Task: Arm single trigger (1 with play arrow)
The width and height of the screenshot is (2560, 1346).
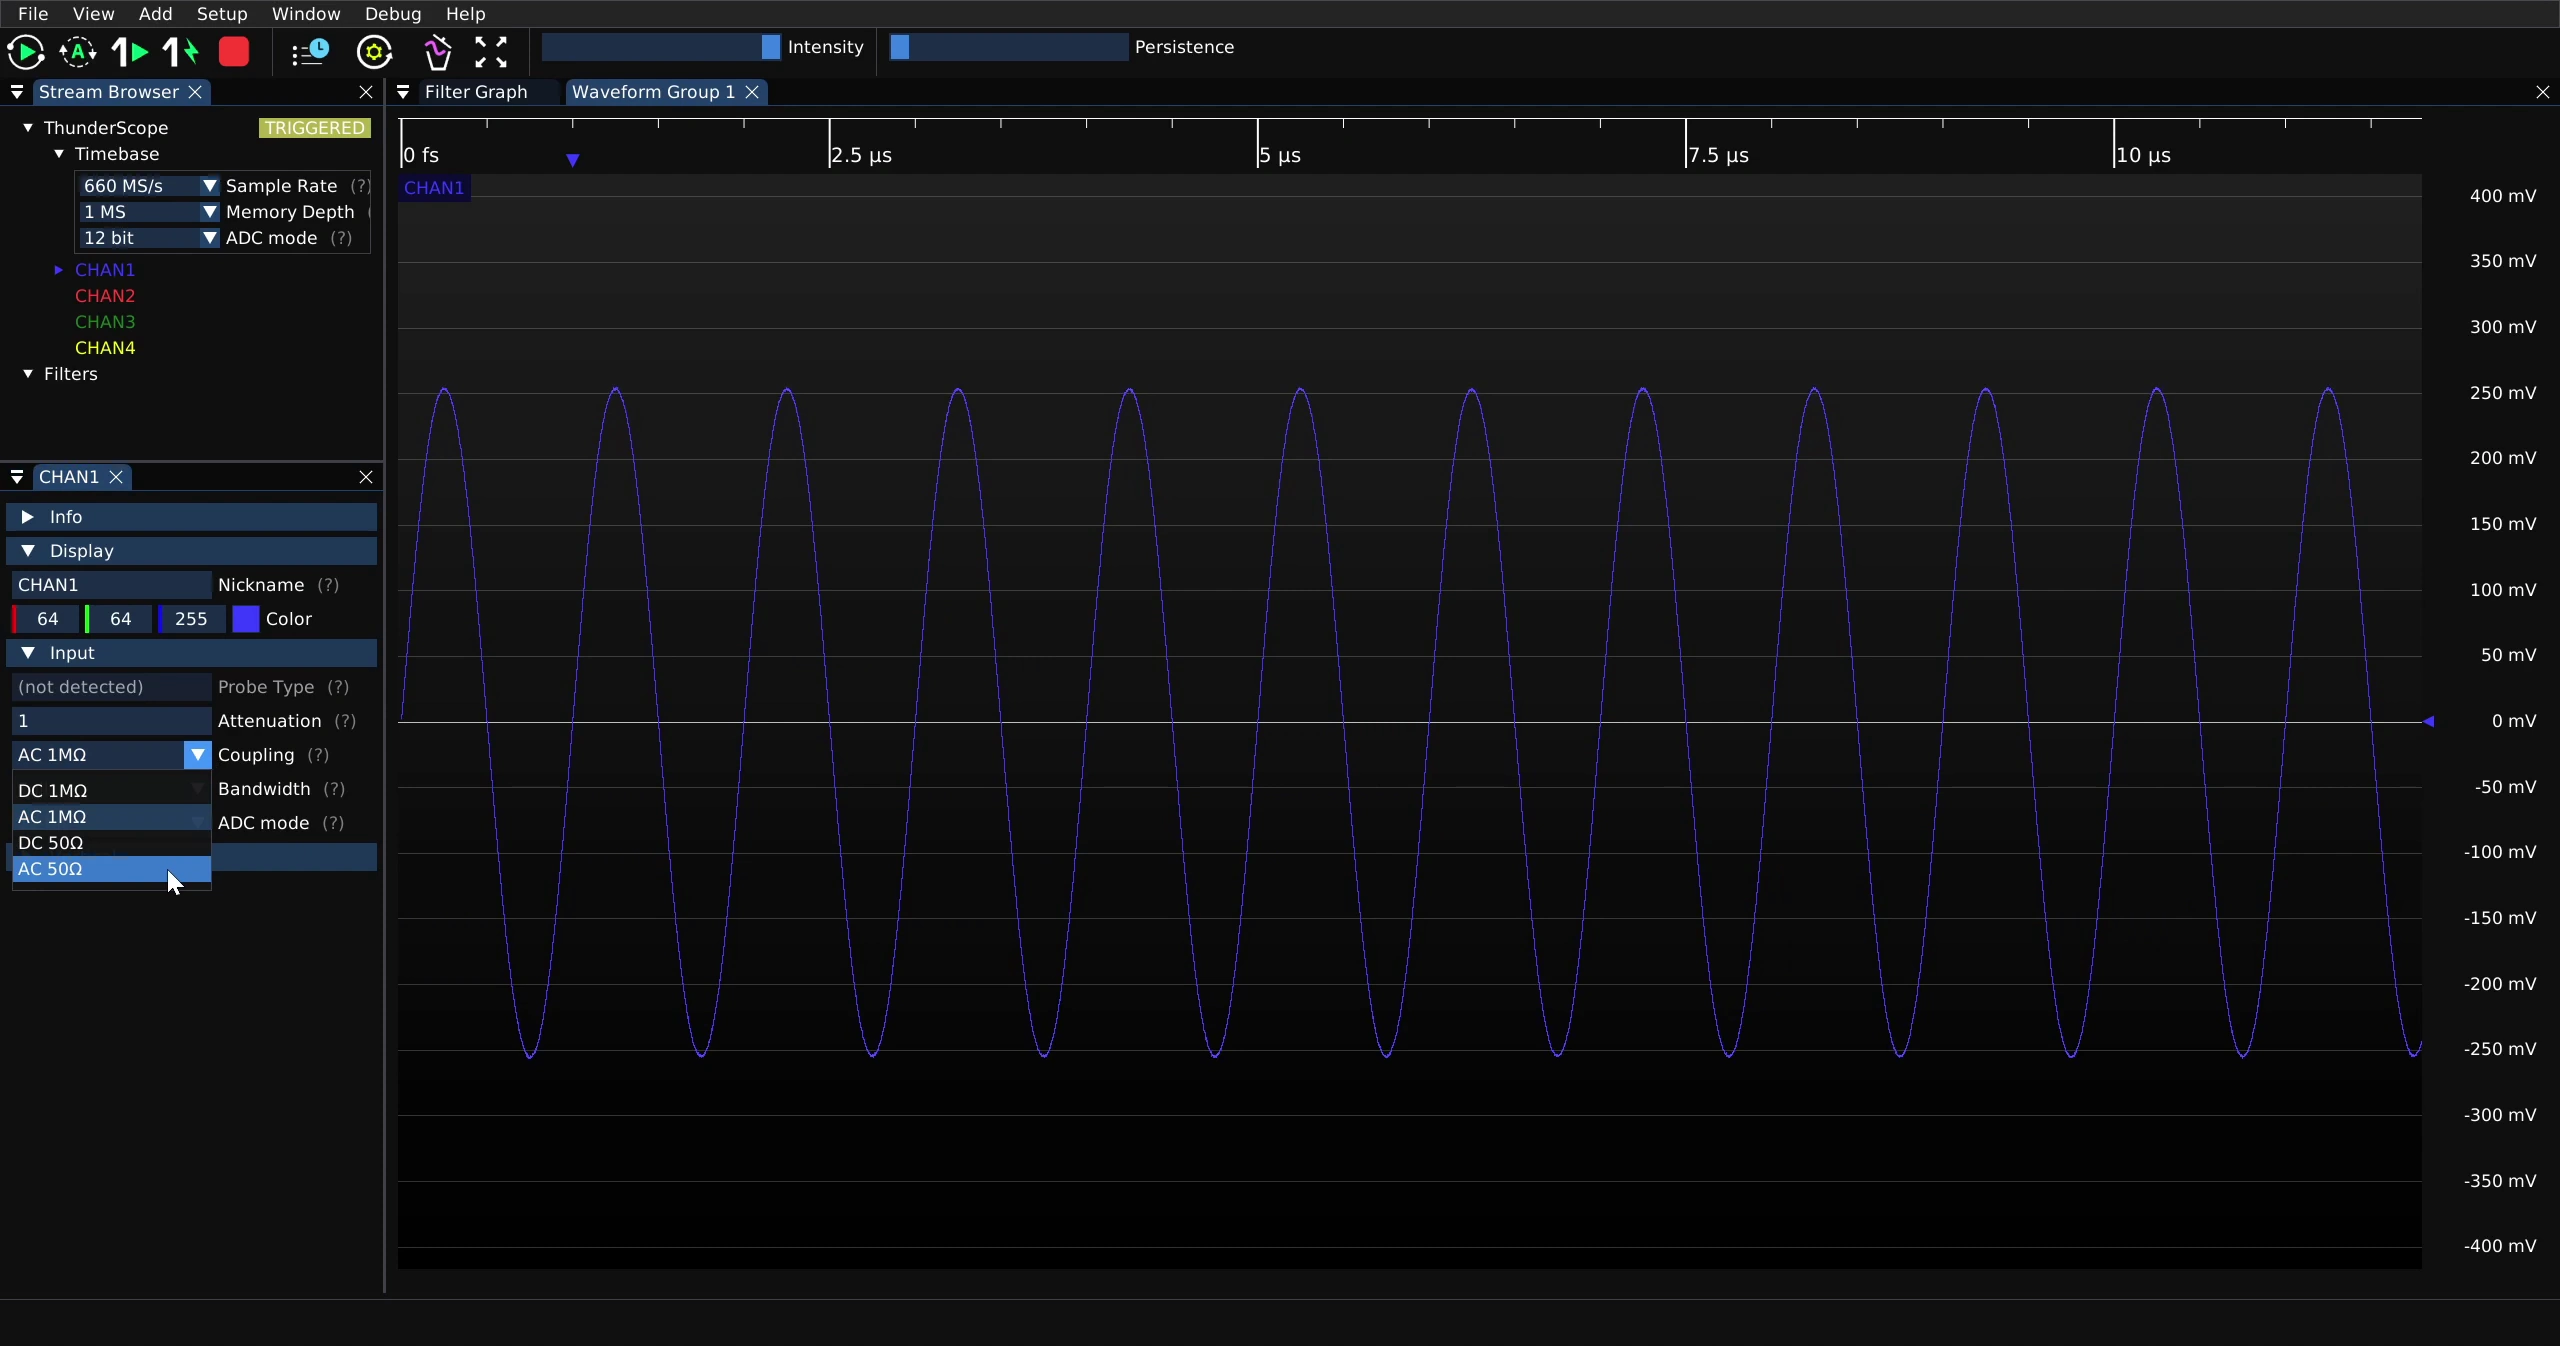Action: point(130,52)
